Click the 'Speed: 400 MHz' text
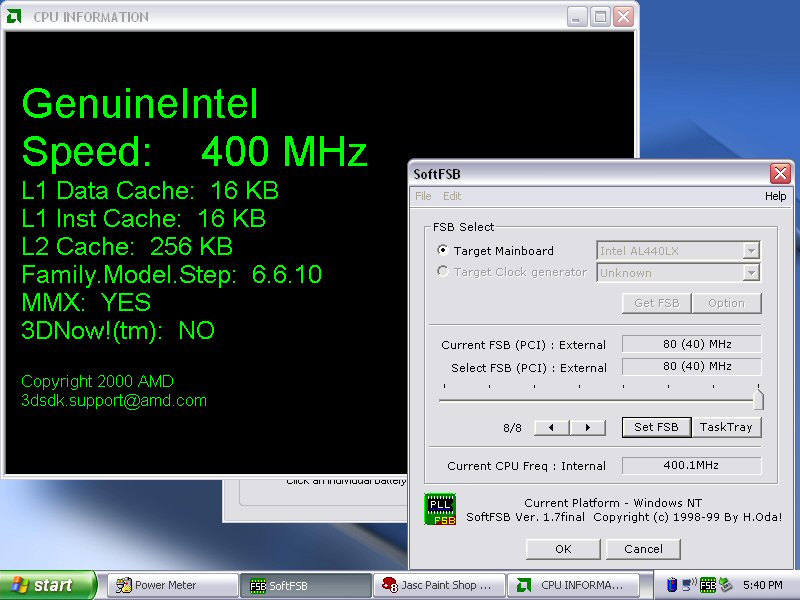 [194, 152]
